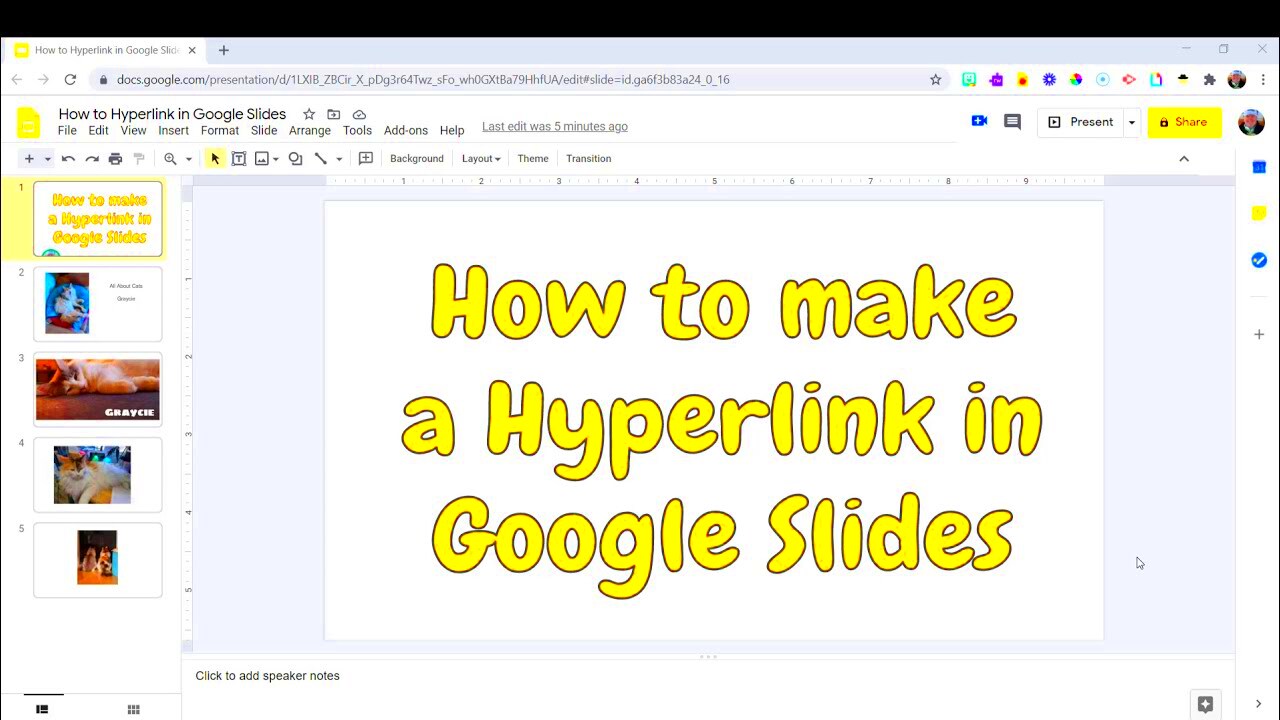This screenshot has height=720, width=1280.
Task: Join a call with the Meet camera icon
Action: (979, 121)
